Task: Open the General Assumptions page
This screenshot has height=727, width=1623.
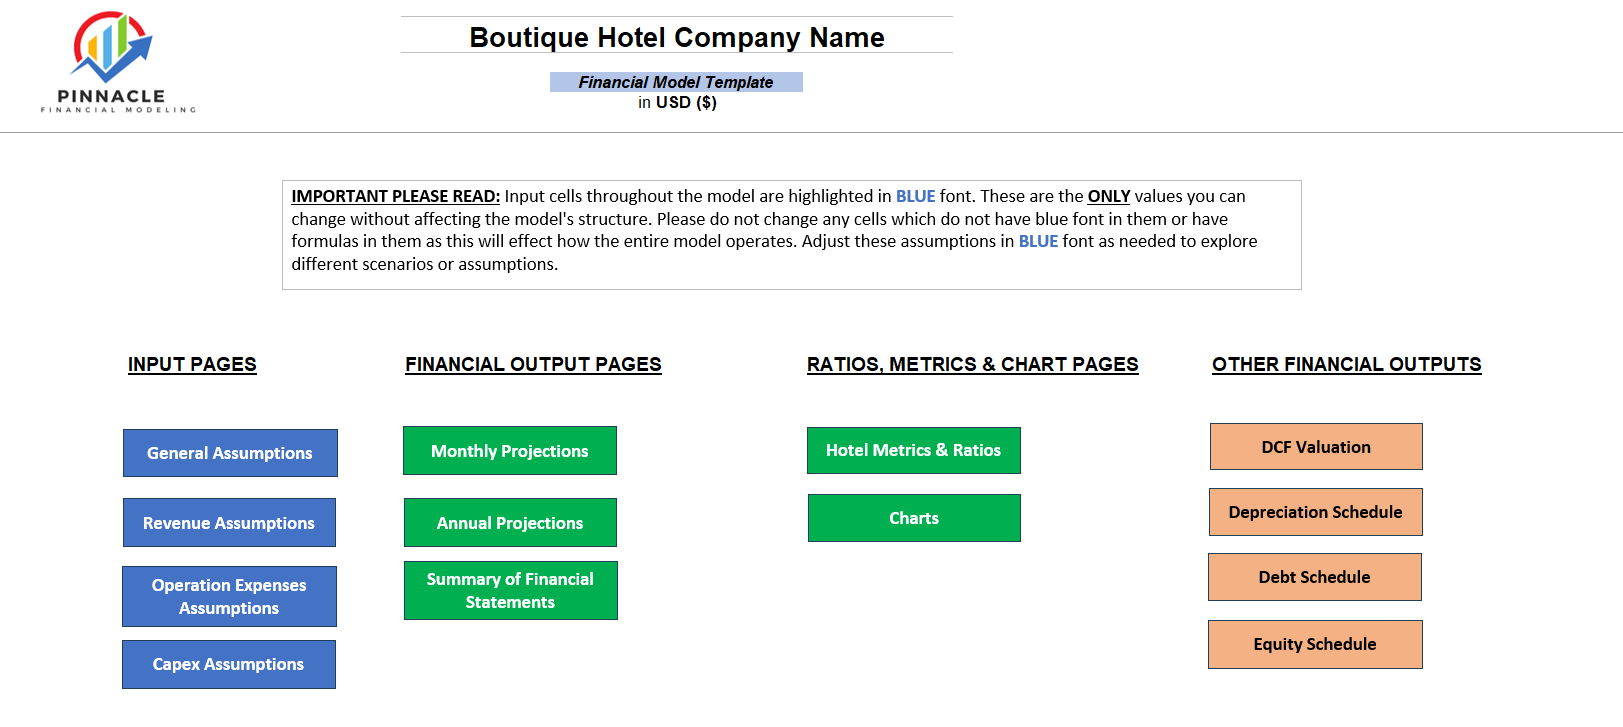Action: coord(230,453)
